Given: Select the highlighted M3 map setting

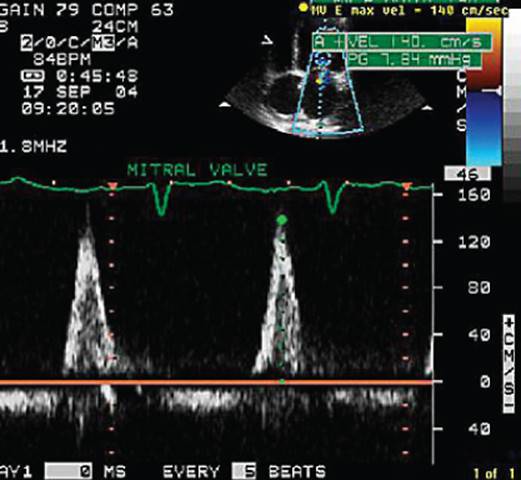Looking at the screenshot, I should coord(104,43).
